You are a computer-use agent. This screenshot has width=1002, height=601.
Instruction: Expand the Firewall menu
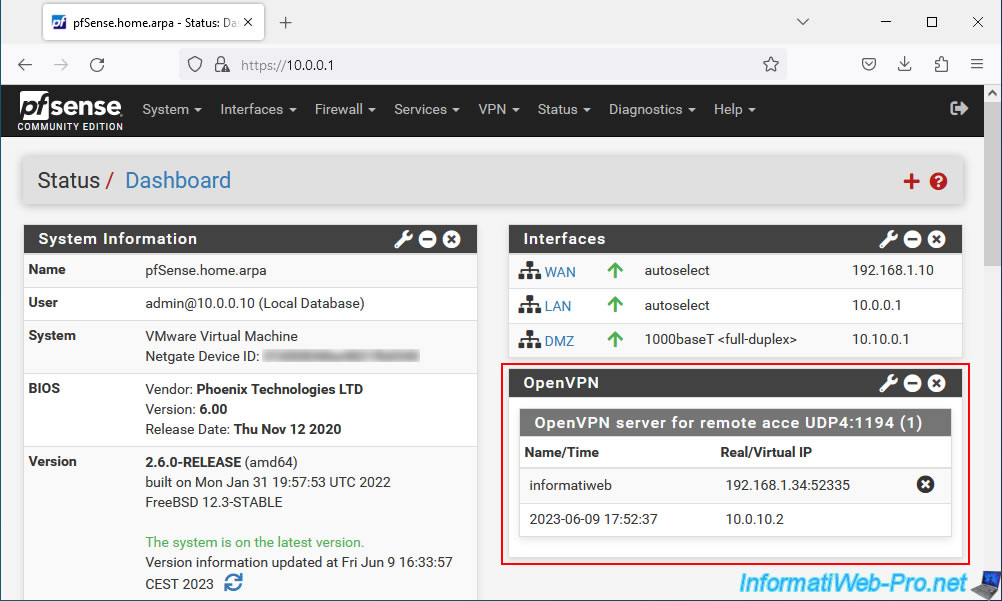tap(345, 109)
